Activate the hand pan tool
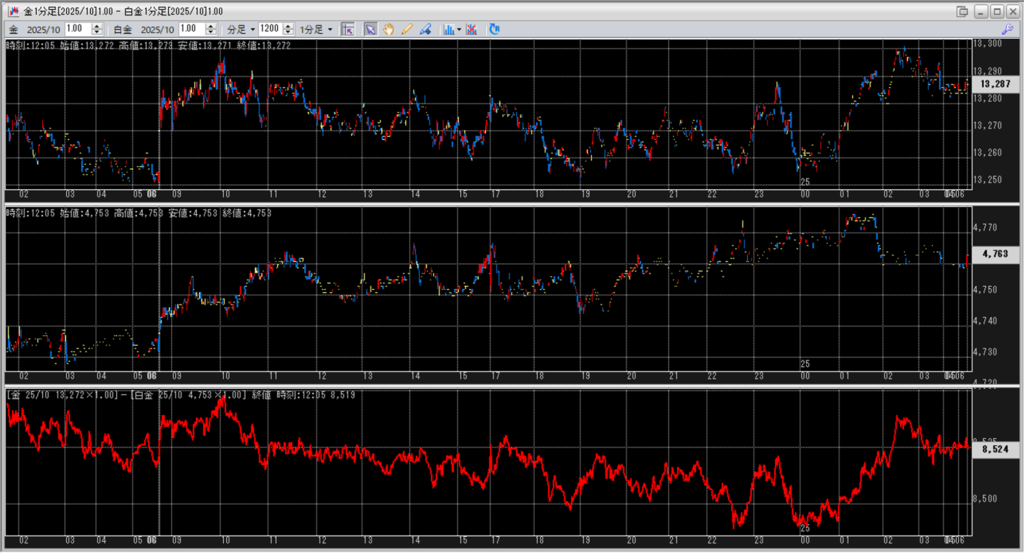Image resolution: width=1024 pixels, height=553 pixels. click(x=388, y=29)
